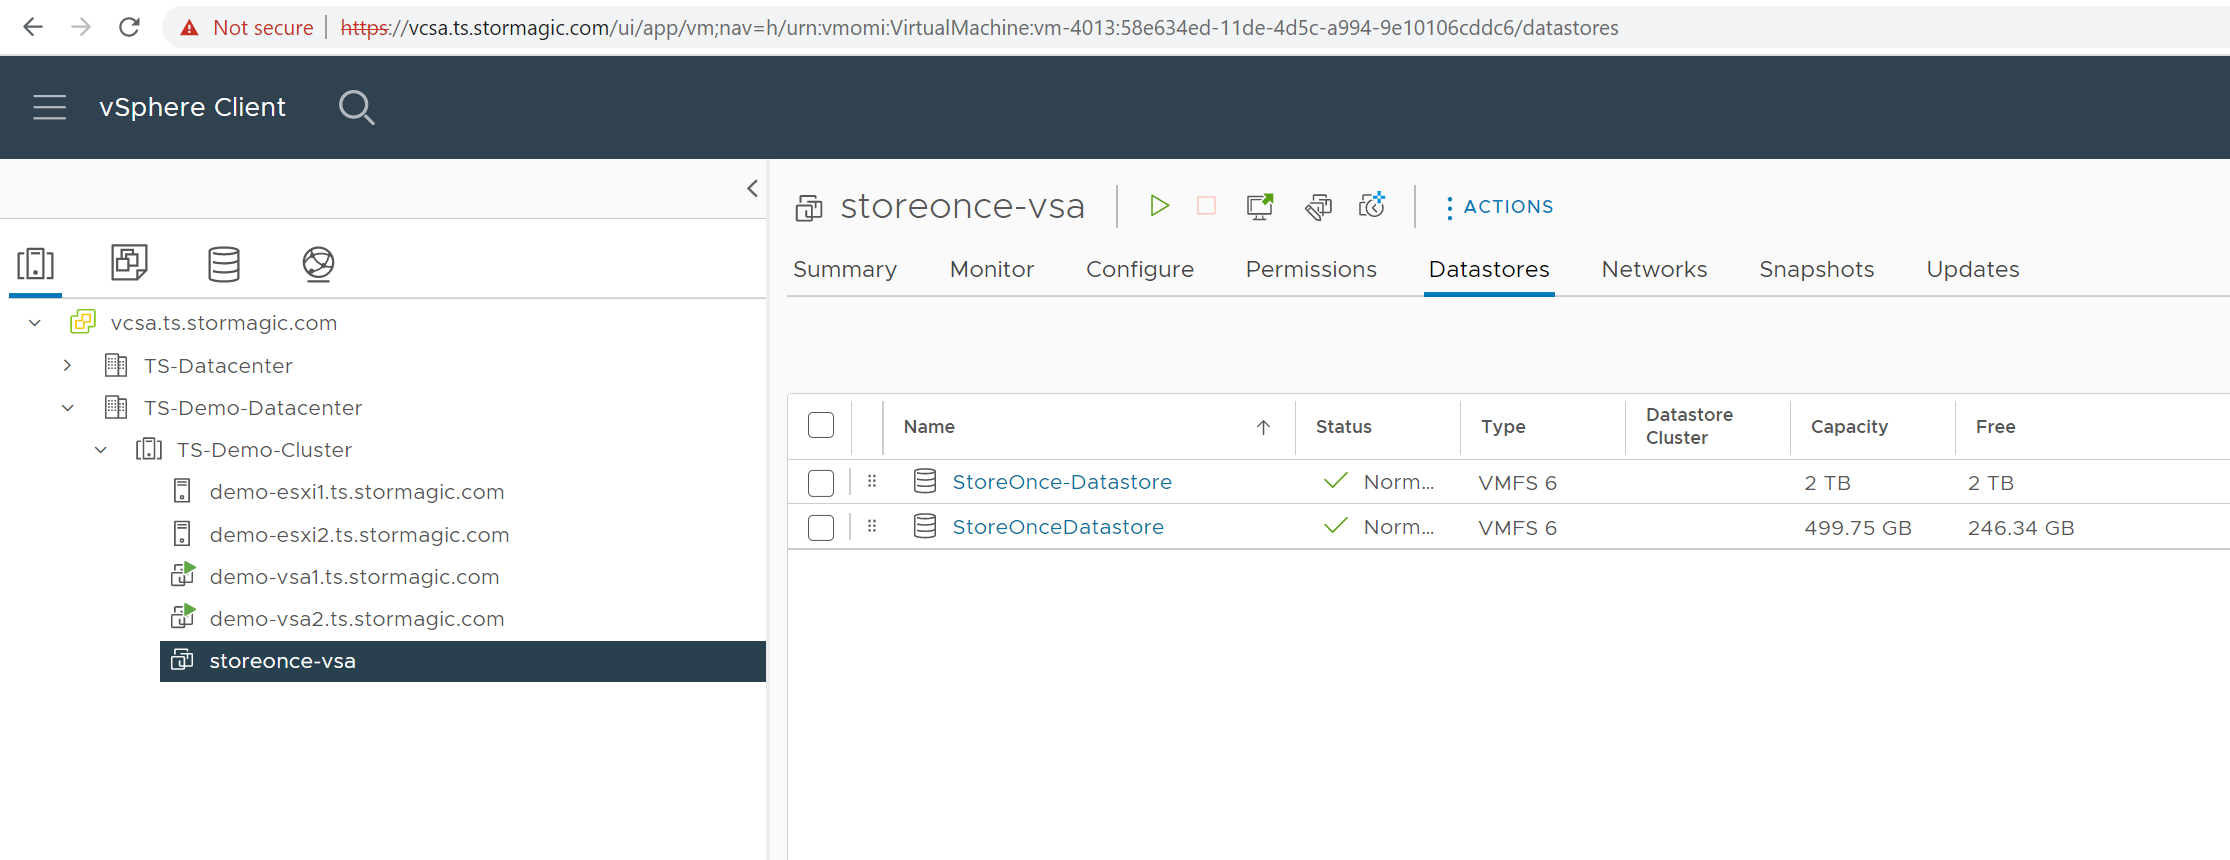Viewport: 2230px width, 860px height.
Task: Click the Name column sort arrow
Action: [1263, 427]
